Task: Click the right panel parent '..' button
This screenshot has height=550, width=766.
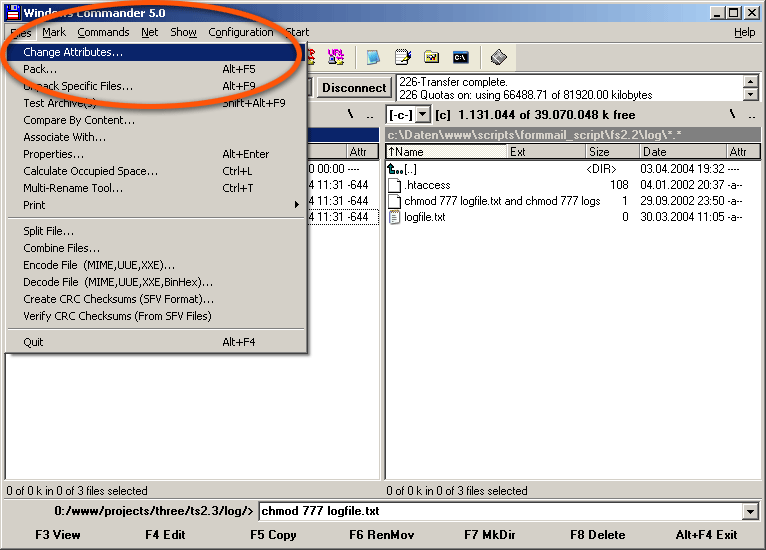Action: click(x=752, y=115)
